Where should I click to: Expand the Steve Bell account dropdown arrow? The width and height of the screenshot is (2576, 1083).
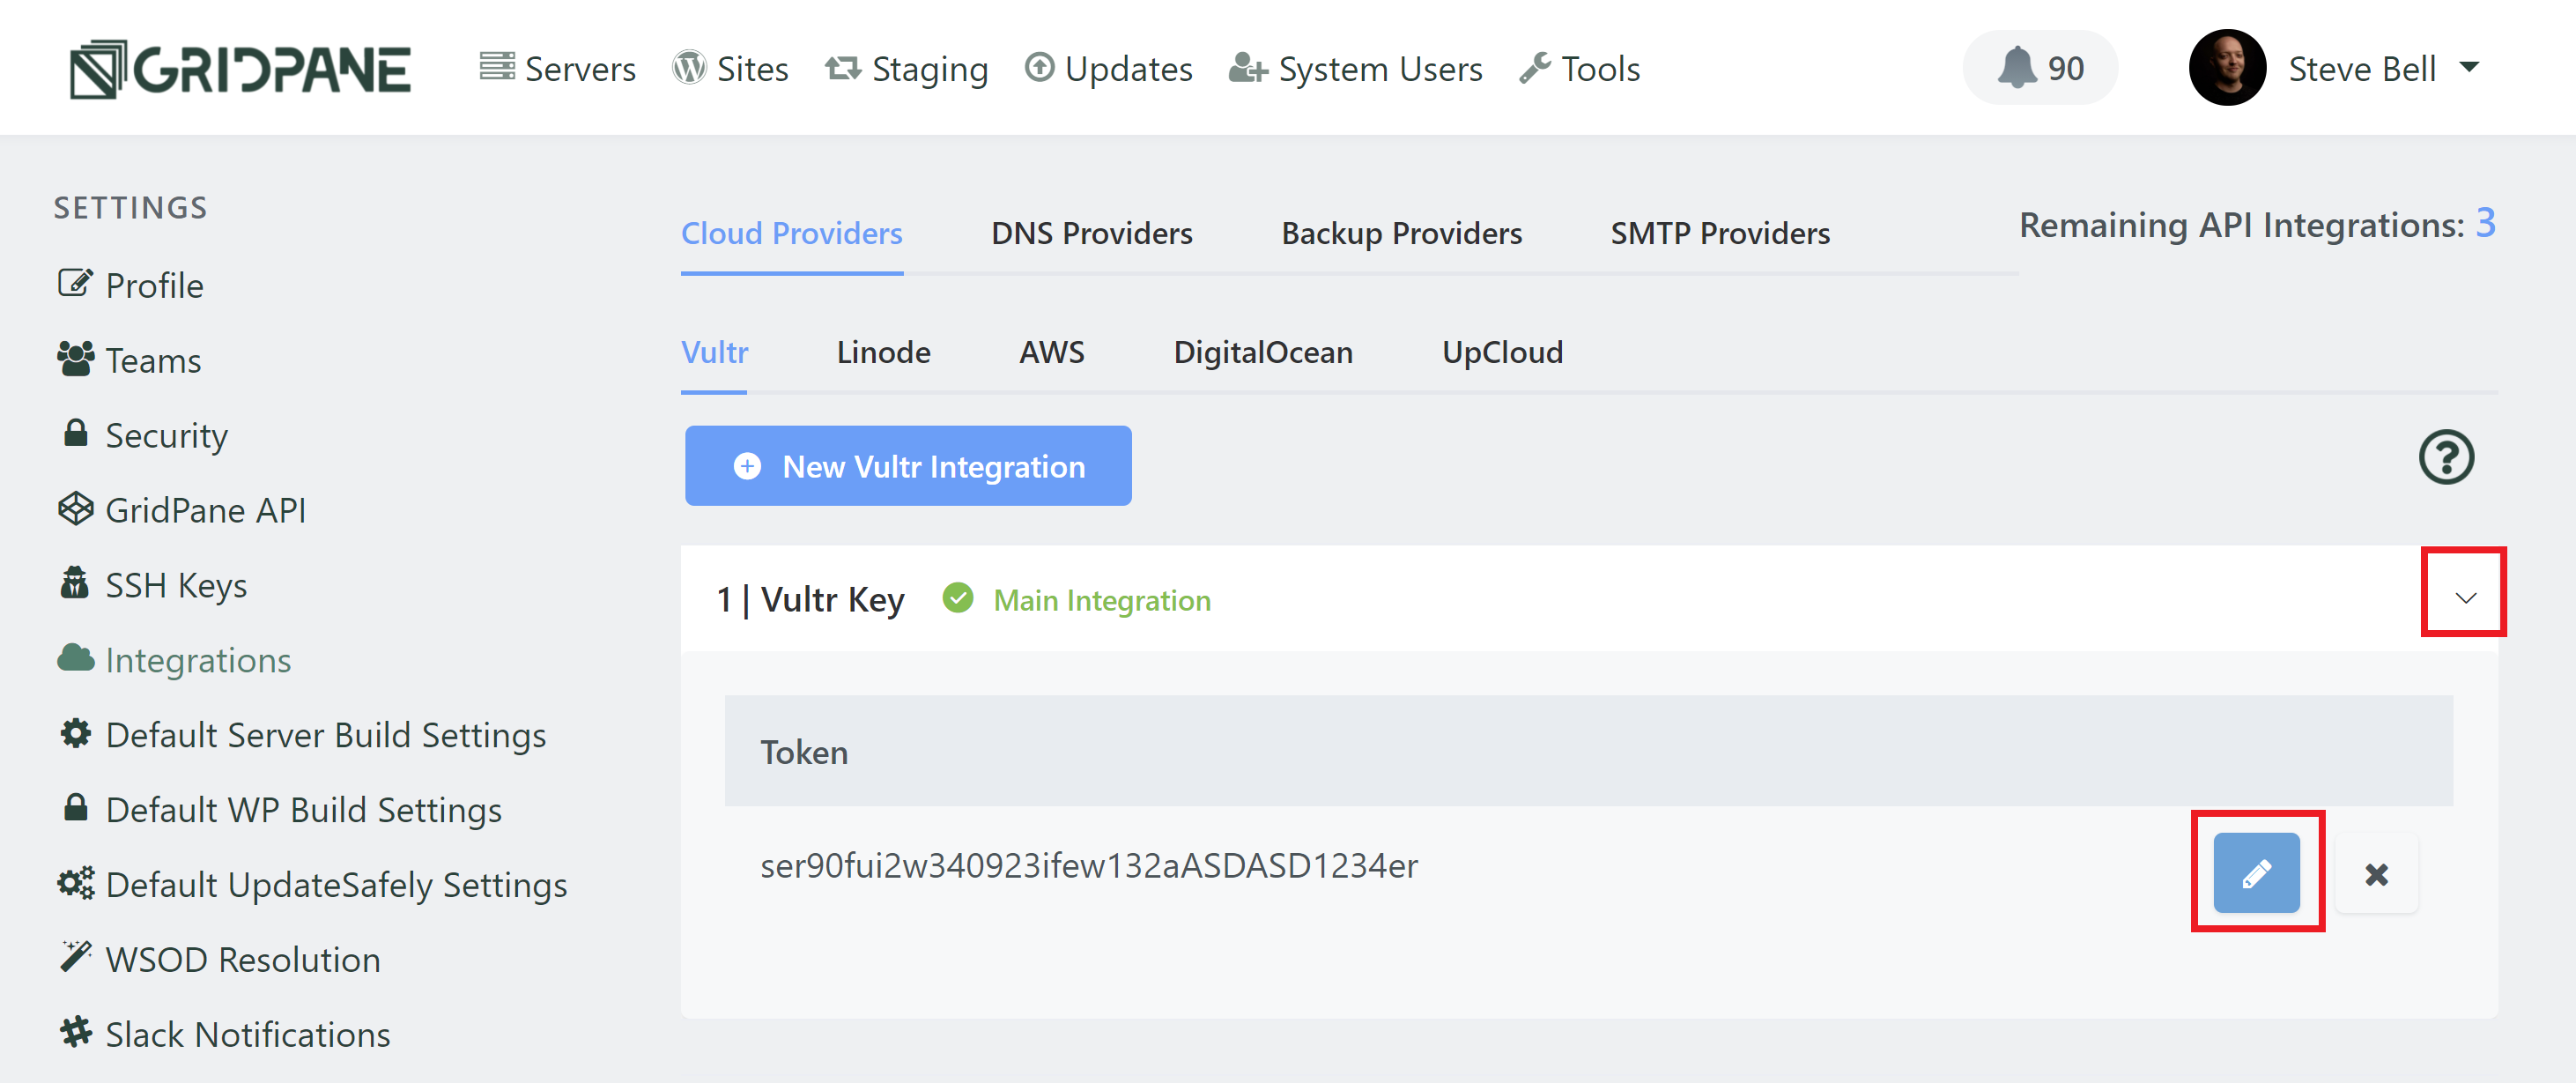point(2469,67)
